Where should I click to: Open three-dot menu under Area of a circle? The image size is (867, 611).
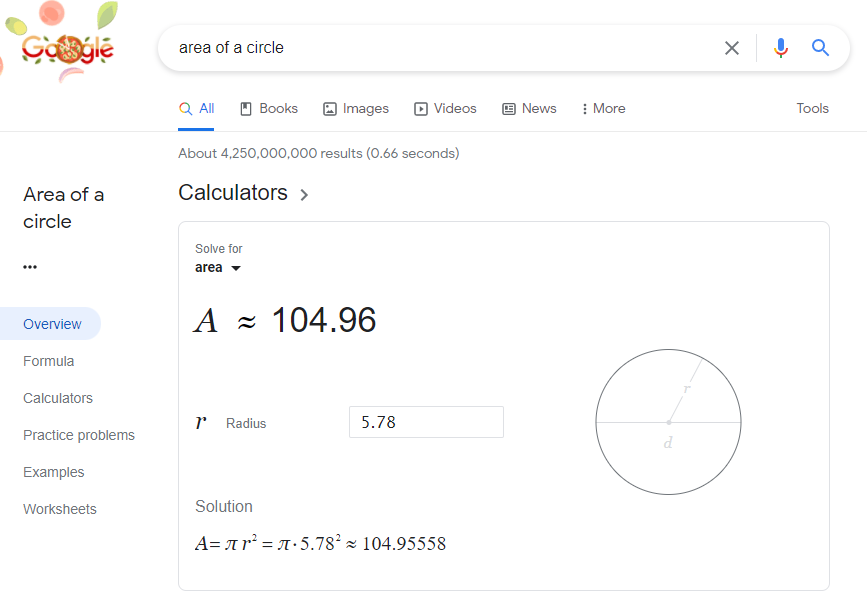30,267
